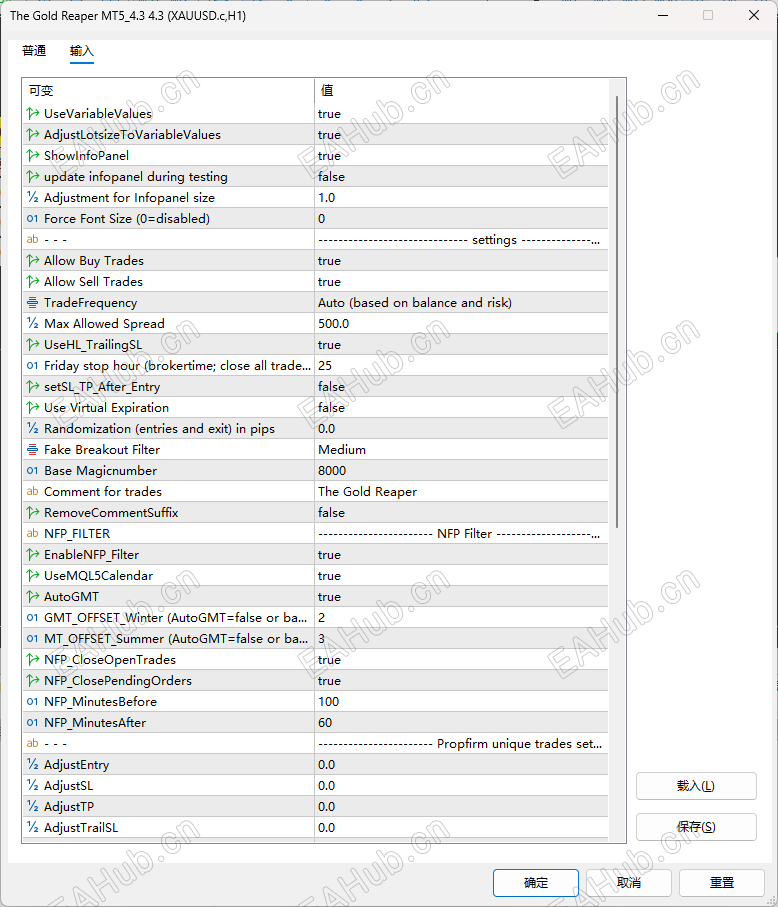Click the boolean icon beside Use Virtual Expiration
Image resolution: width=778 pixels, height=907 pixels.
[x=32, y=408]
